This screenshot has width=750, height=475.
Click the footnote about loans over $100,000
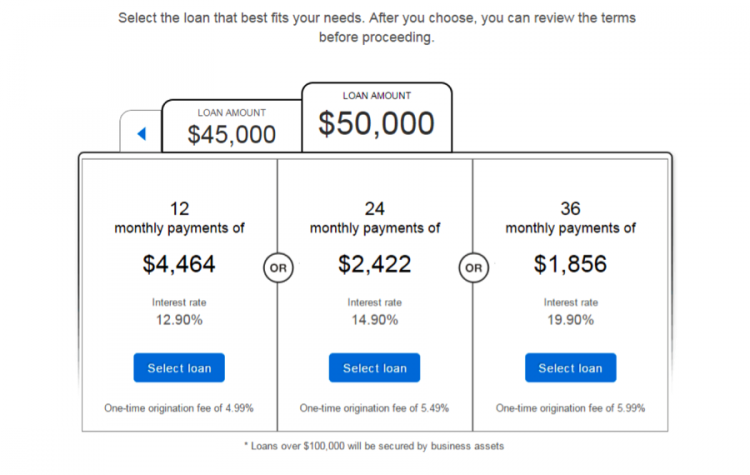(374, 445)
